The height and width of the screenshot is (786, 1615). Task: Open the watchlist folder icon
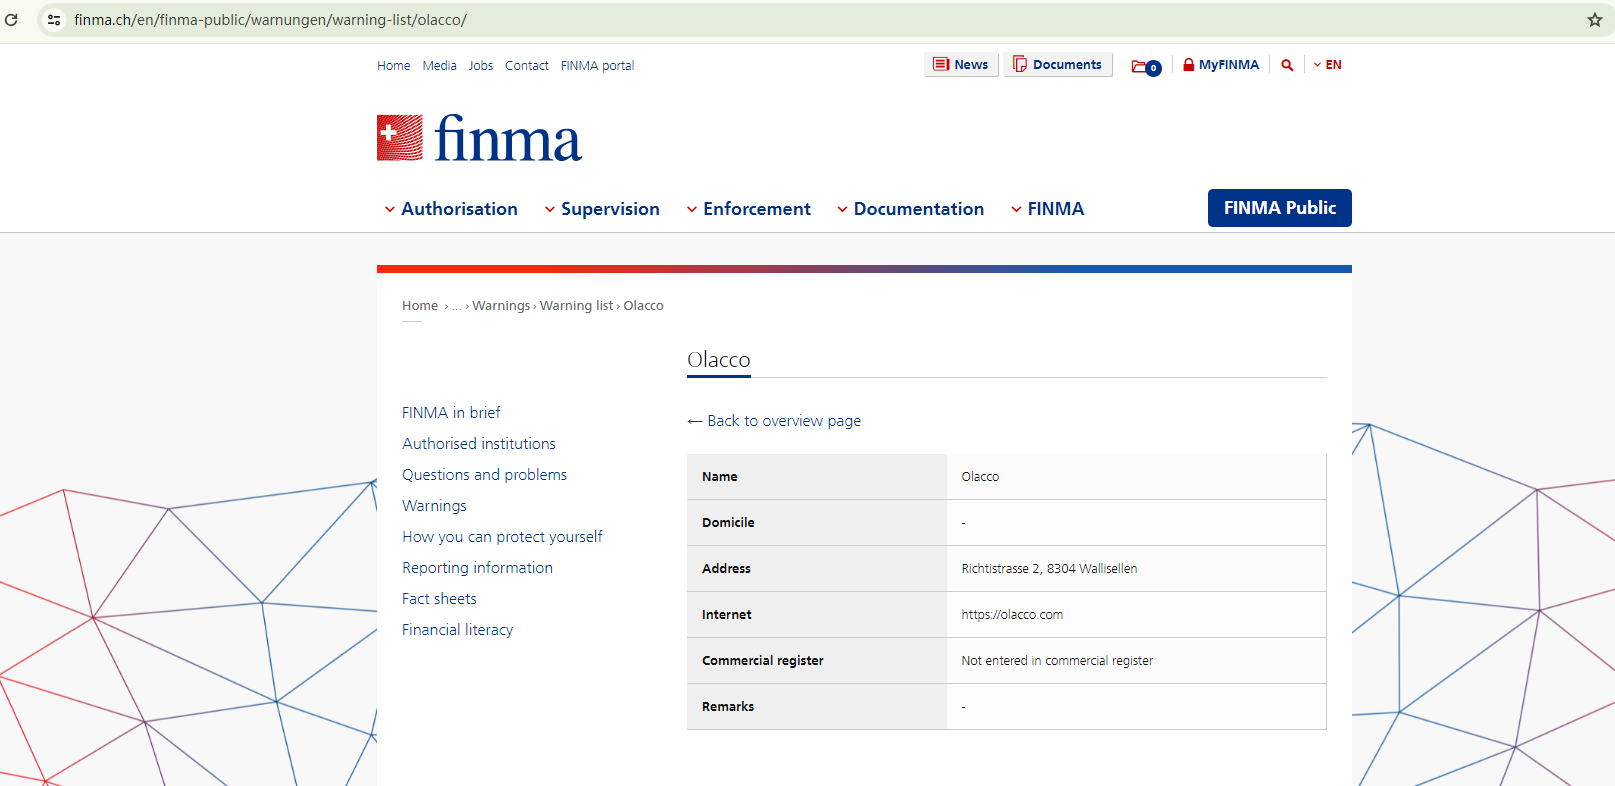click(1144, 66)
